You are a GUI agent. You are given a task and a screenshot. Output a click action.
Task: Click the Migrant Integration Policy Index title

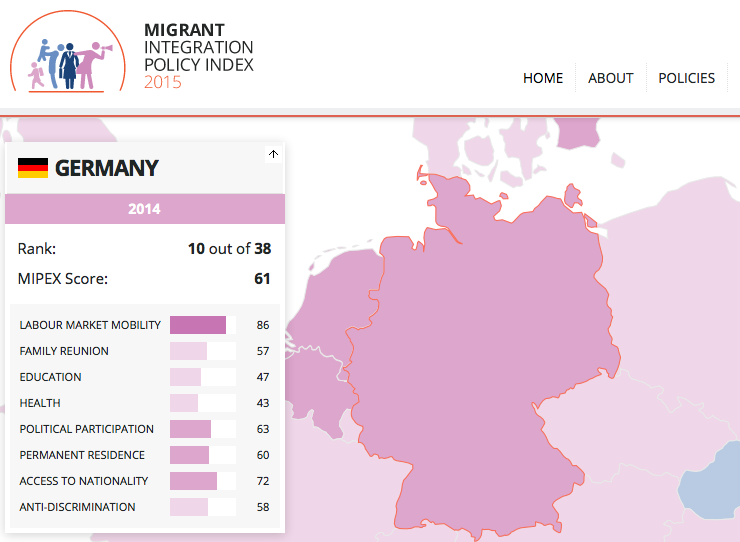pos(198,57)
